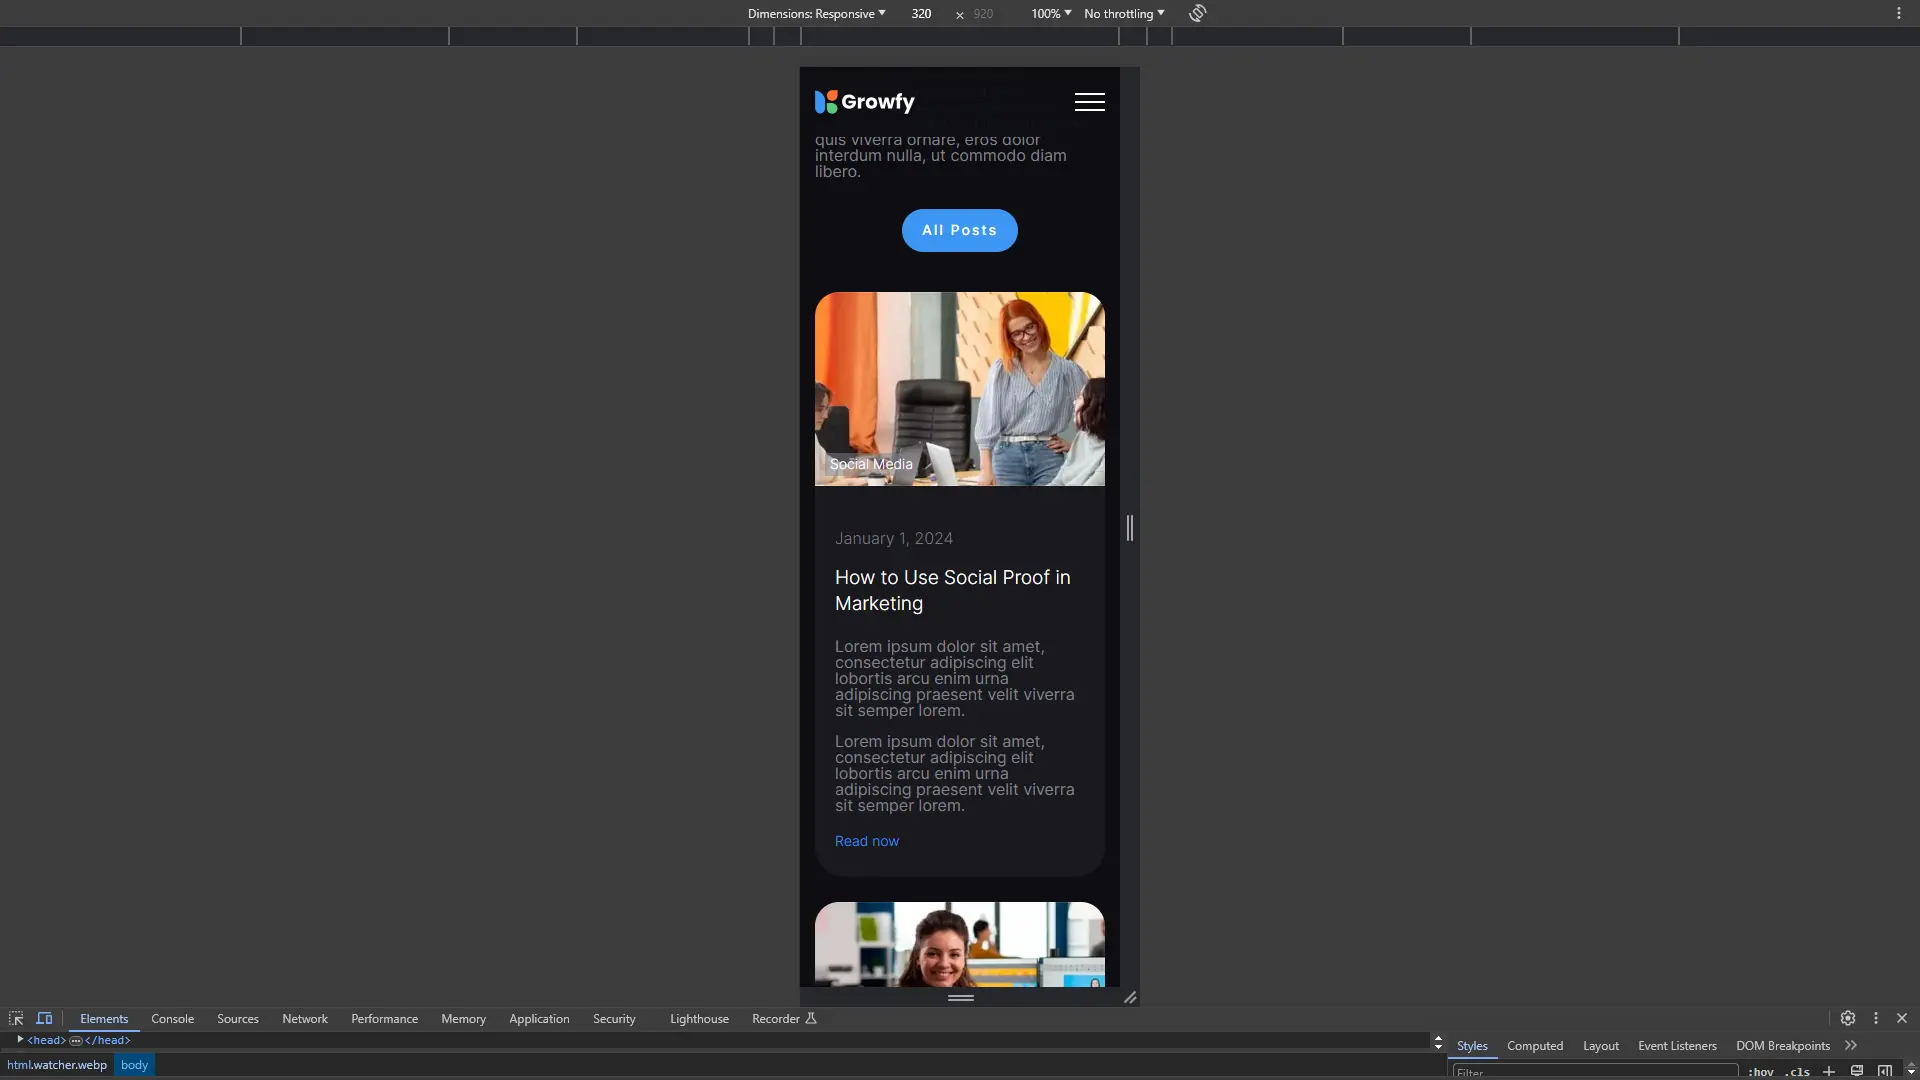Open the Performance tab
This screenshot has height=1080, width=1920.
coord(384,1018)
